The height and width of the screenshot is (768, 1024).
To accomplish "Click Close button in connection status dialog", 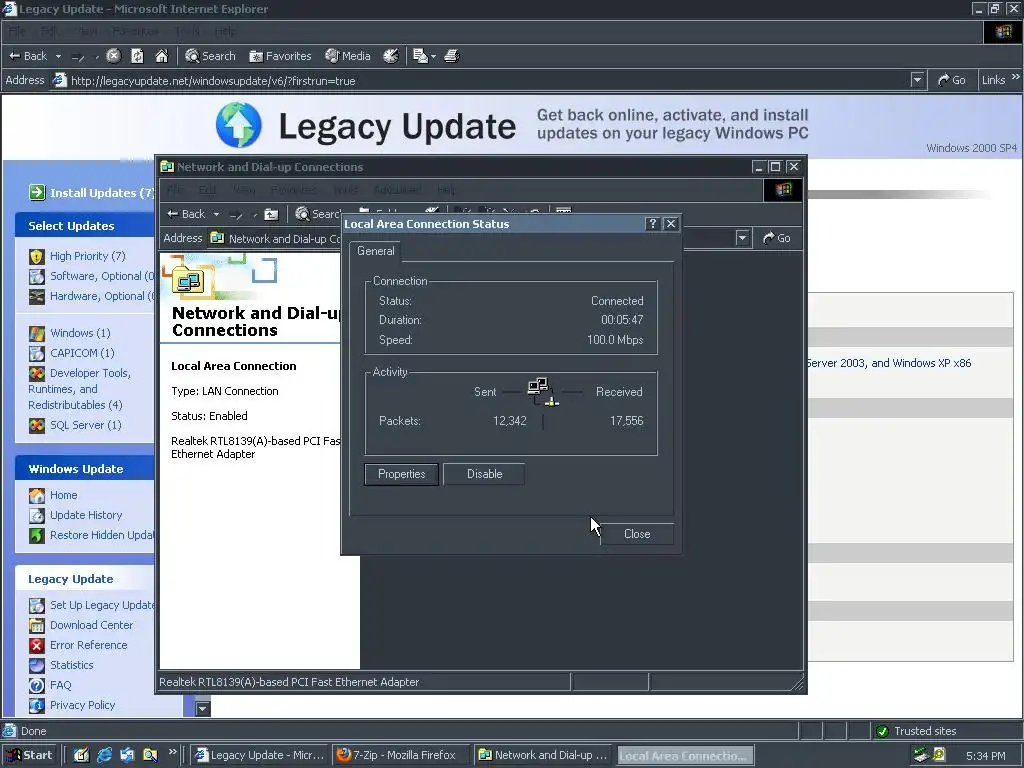I will click(x=637, y=534).
